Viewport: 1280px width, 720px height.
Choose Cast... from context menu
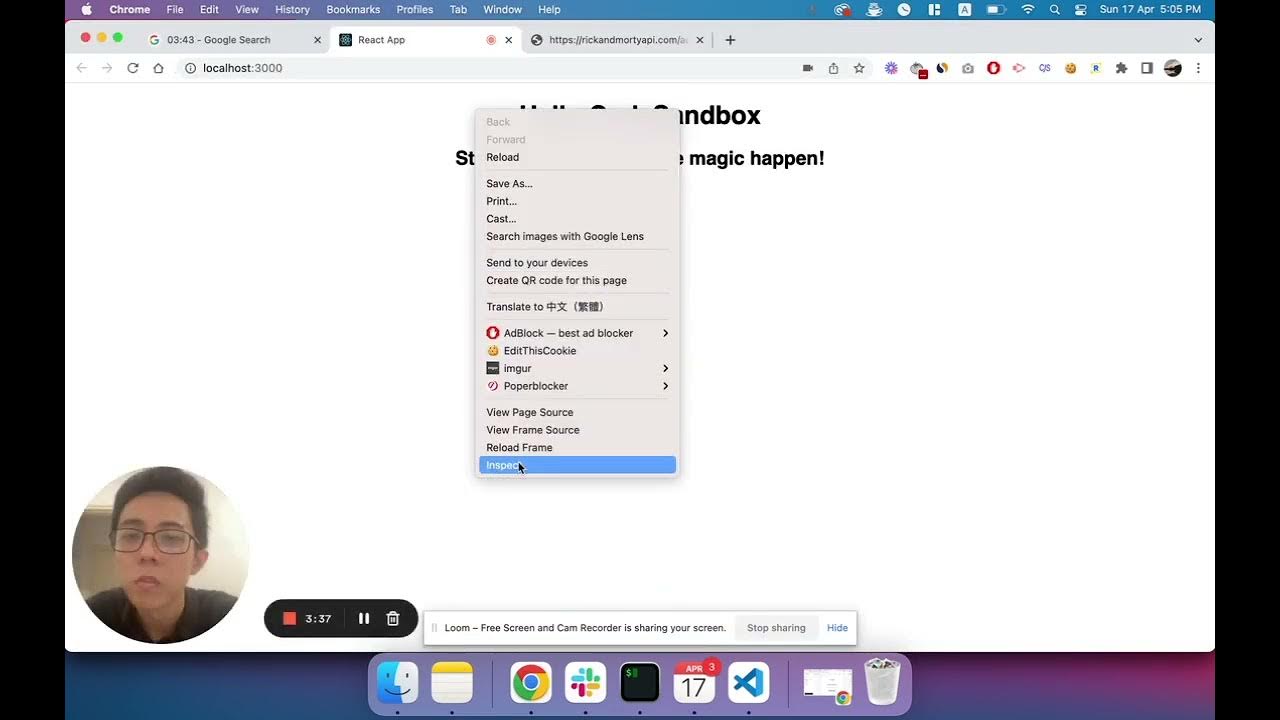(577, 219)
